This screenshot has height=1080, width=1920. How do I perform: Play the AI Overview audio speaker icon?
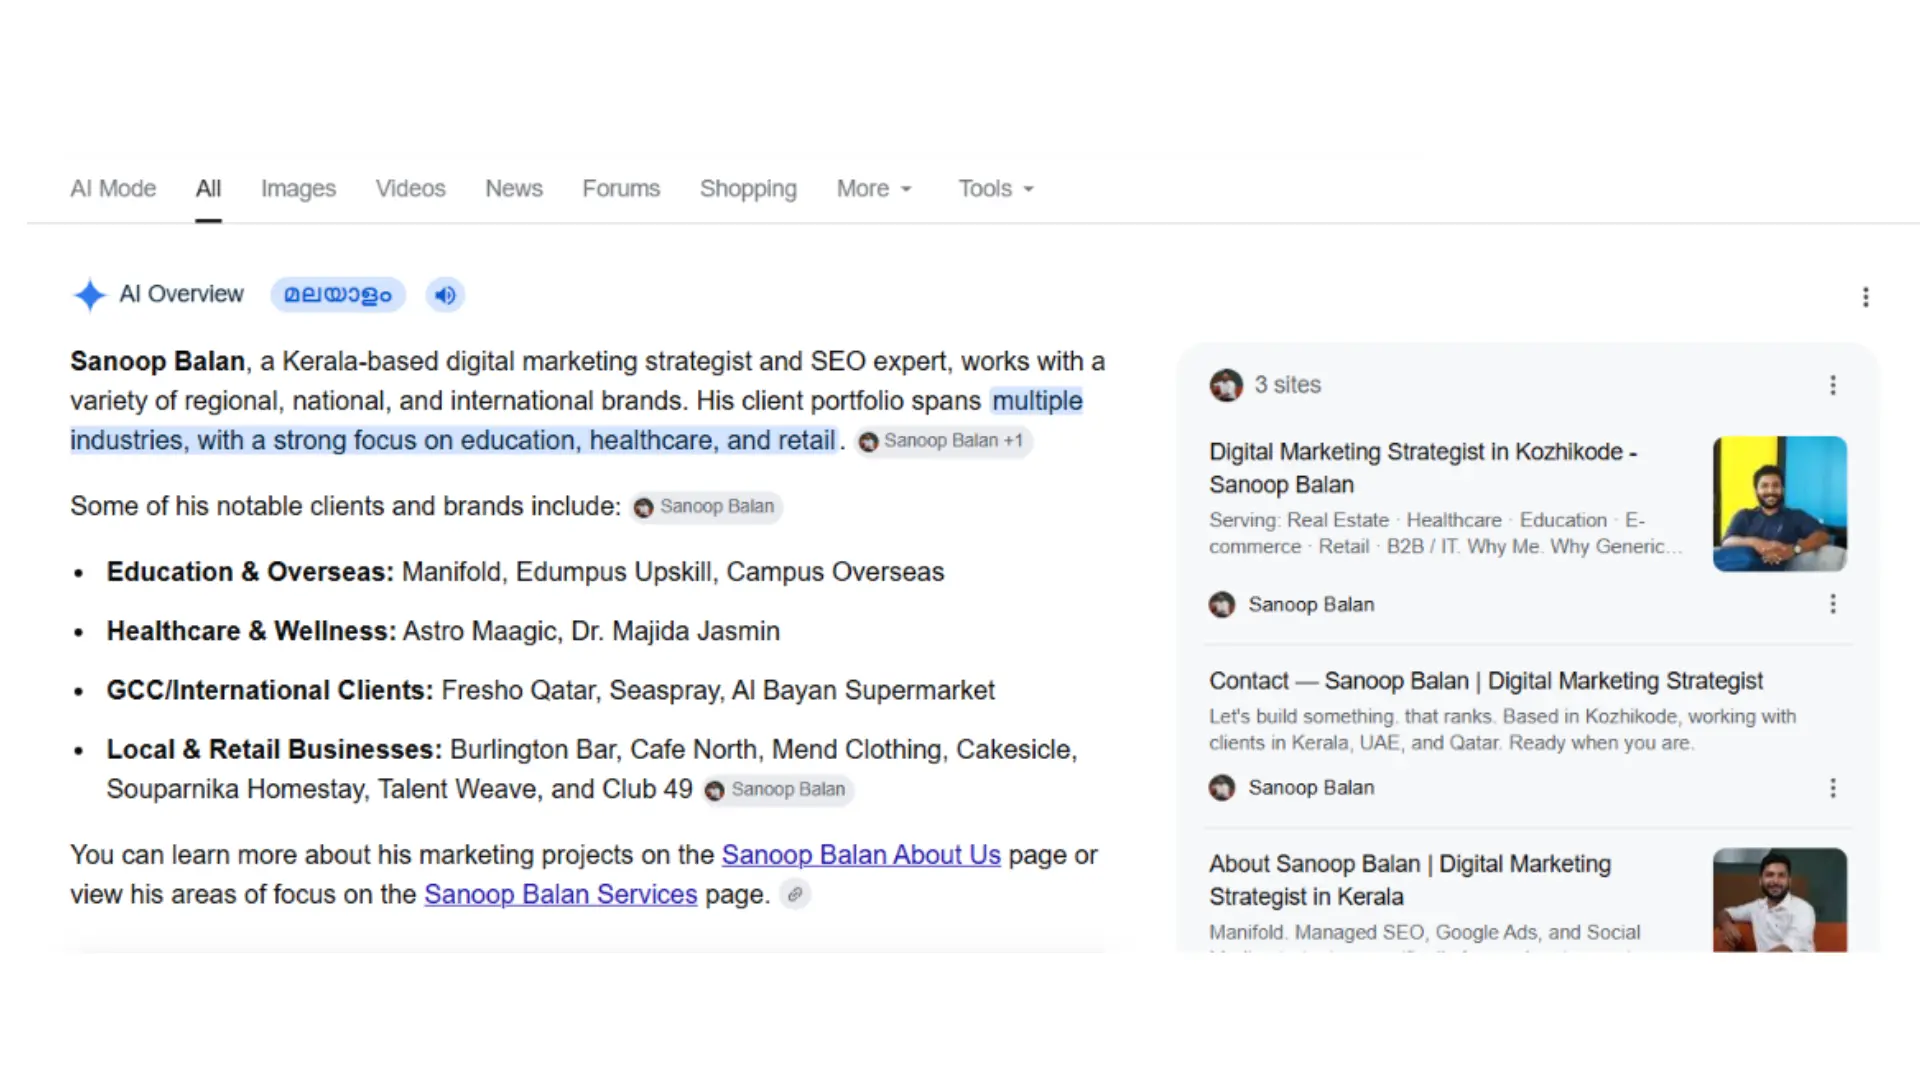point(445,295)
